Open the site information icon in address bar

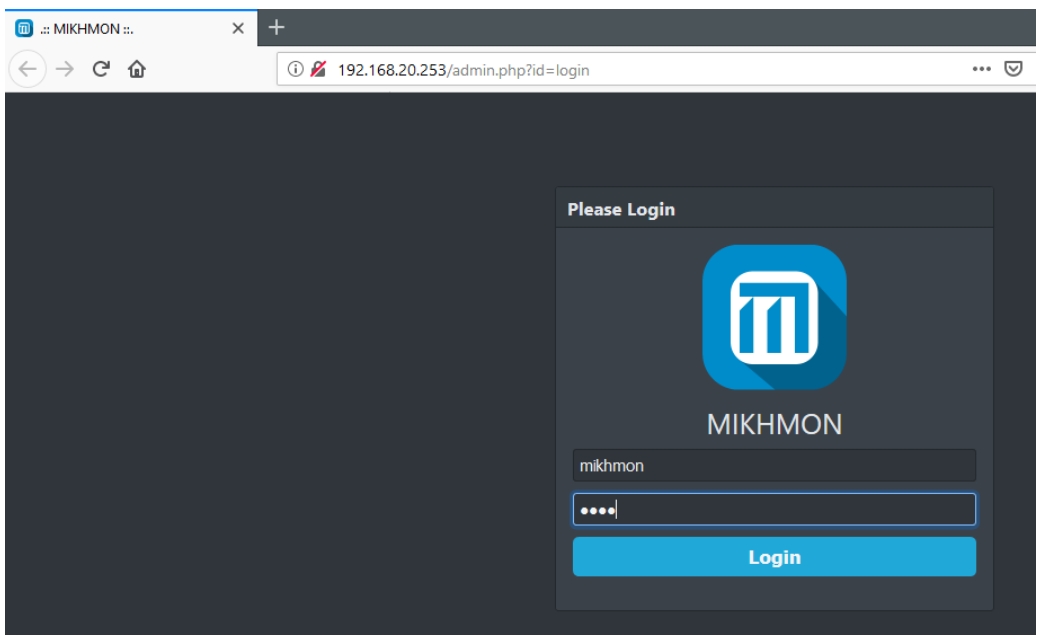tap(295, 69)
